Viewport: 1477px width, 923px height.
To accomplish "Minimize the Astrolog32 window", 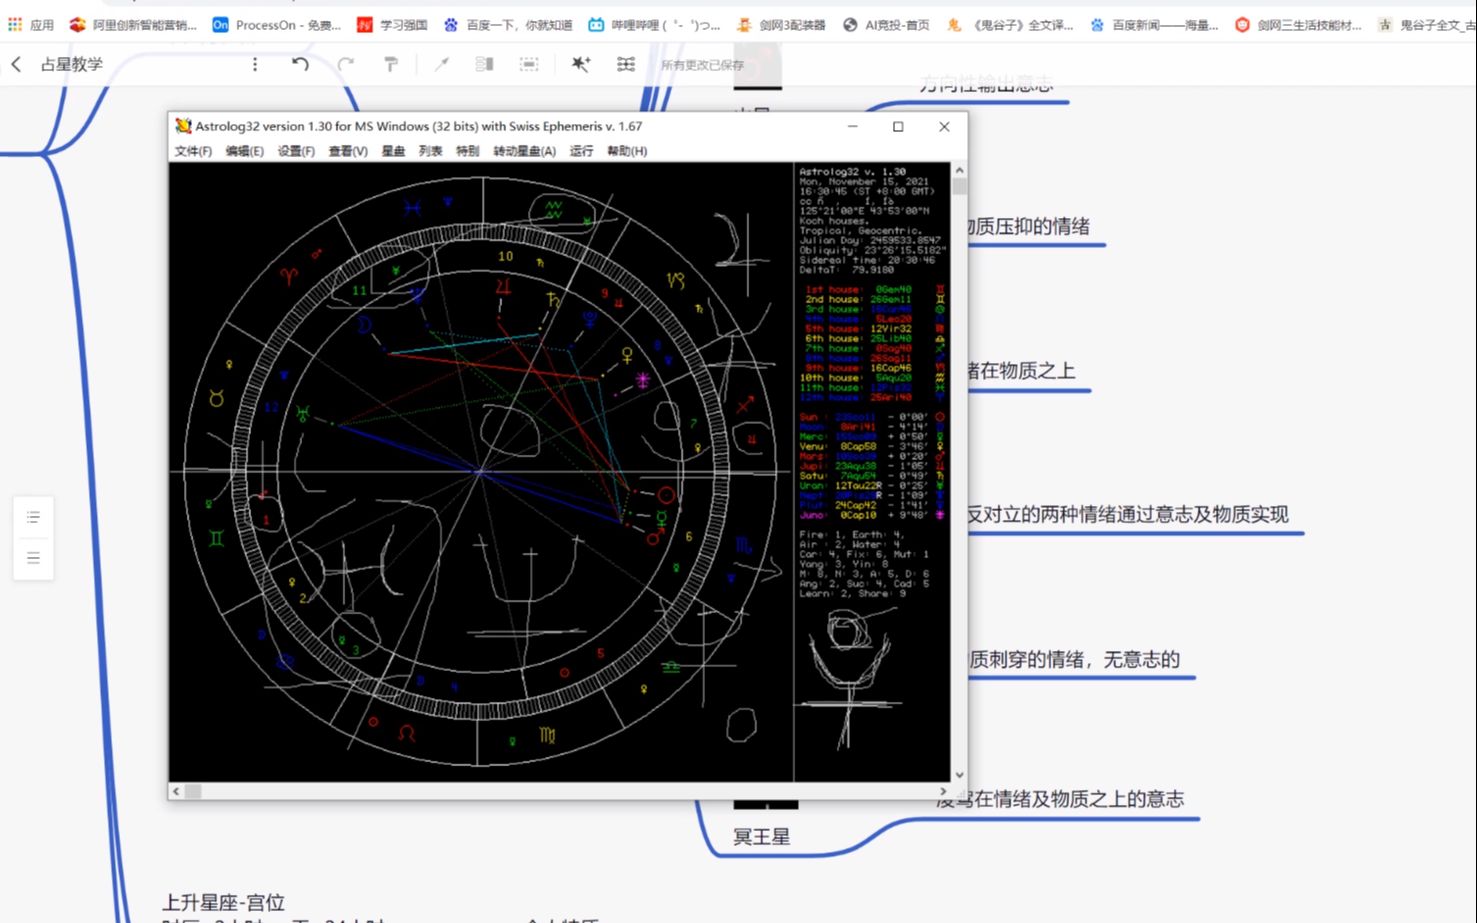I will point(852,126).
